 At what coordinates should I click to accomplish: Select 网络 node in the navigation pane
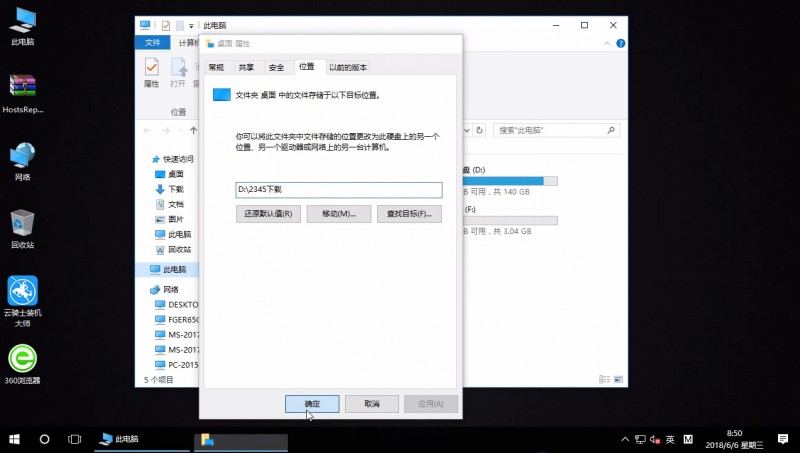click(164, 290)
